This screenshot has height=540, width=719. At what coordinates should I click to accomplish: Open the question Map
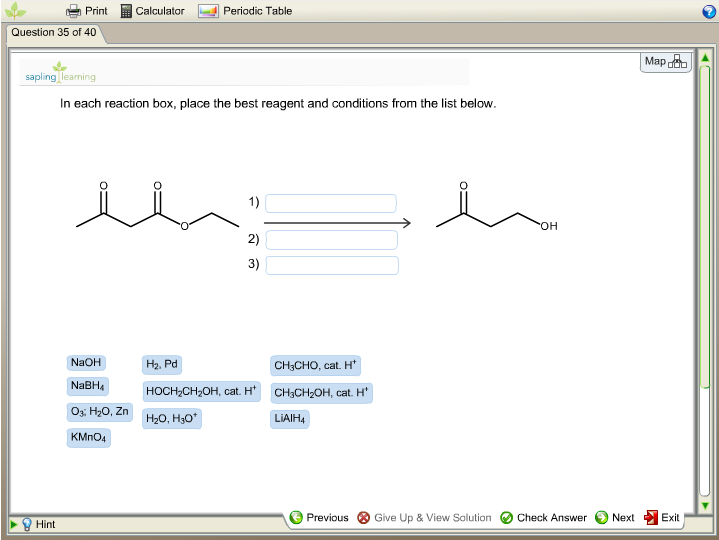point(665,61)
